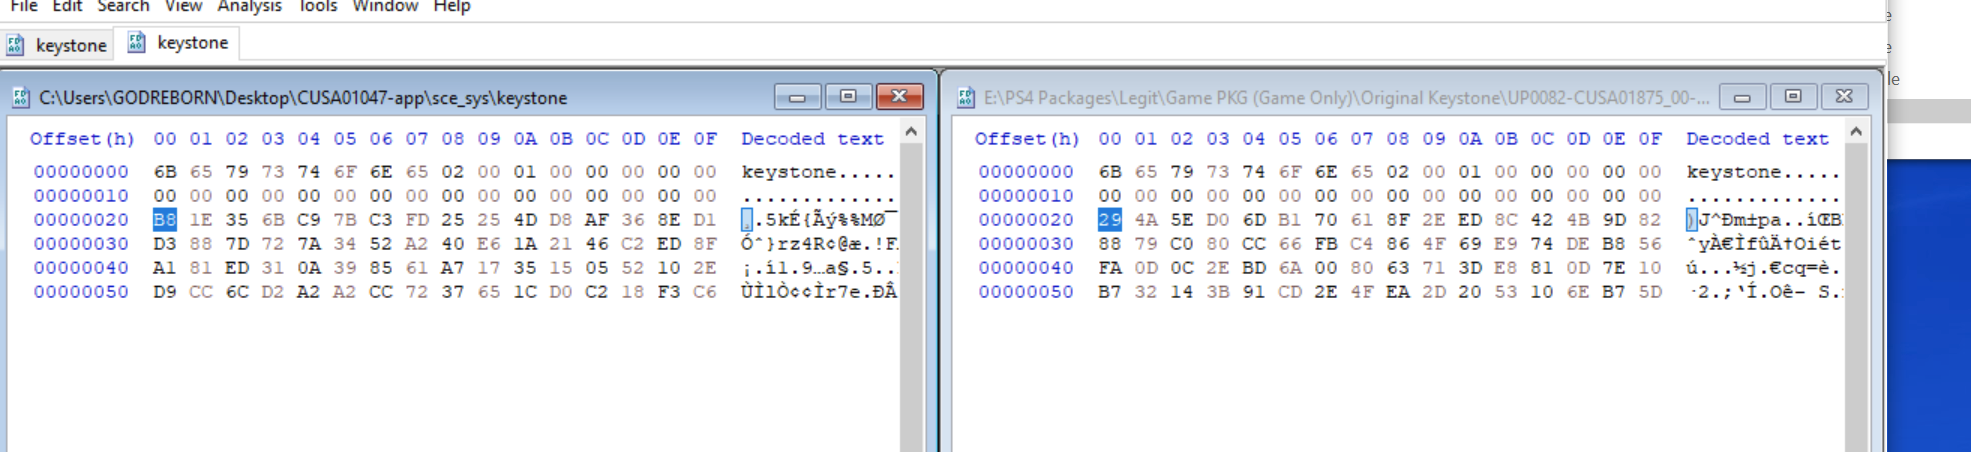Click byte 88 at offset 30 right window

tap(1110, 244)
